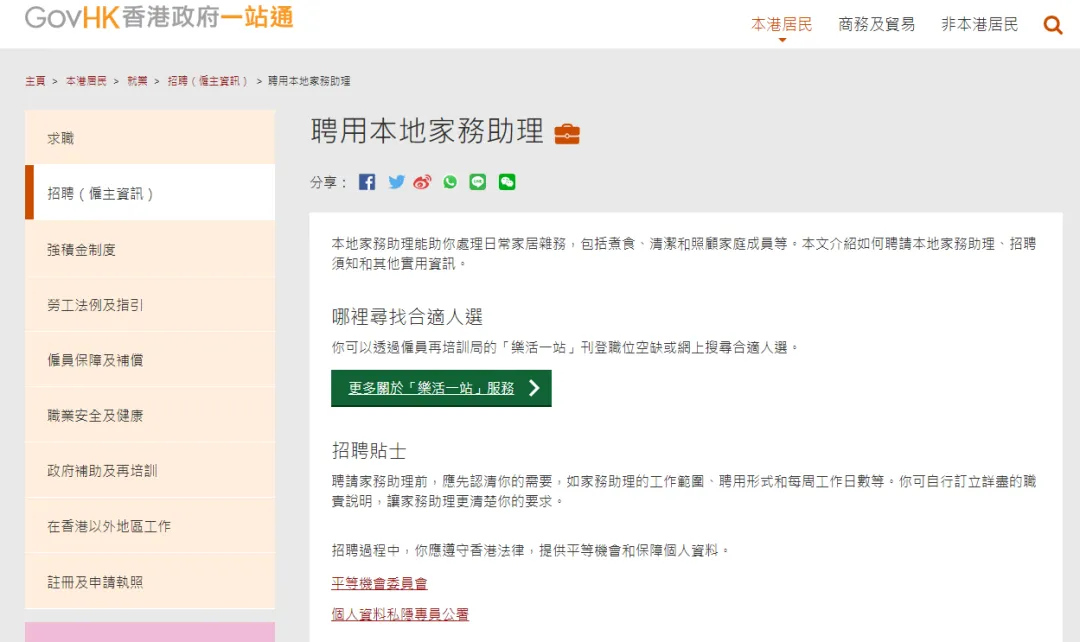Select 強積金制度 sidebar item
Screen dimensions: 1080x642
(x=82, y=249)
